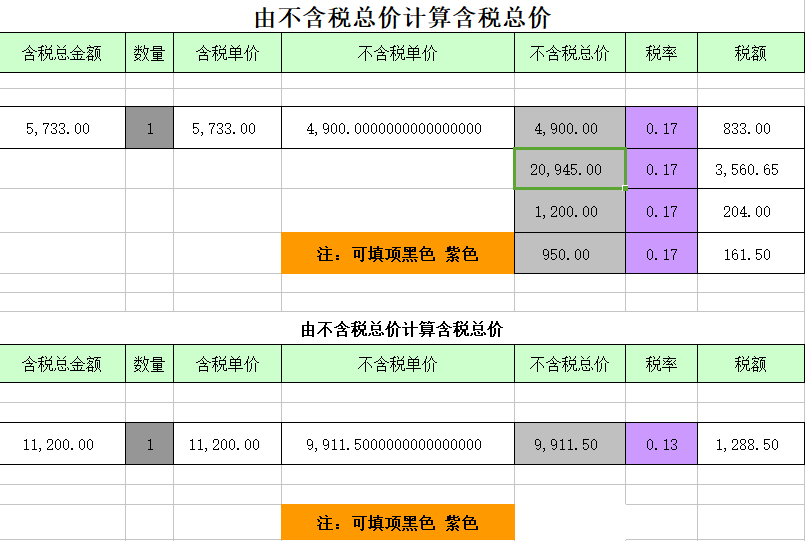Click the second table's bold title
The height and width of the screenshot is (541, 805).
click(x=402, y=329)
